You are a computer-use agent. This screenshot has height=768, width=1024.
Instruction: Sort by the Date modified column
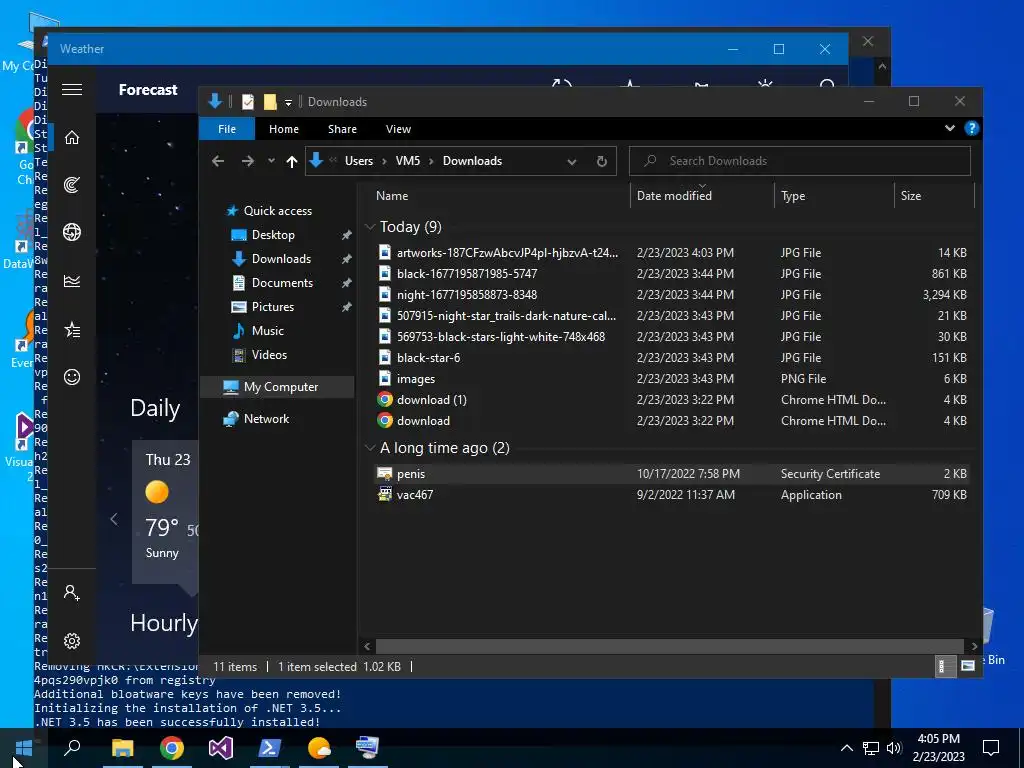tap(674, 195)
